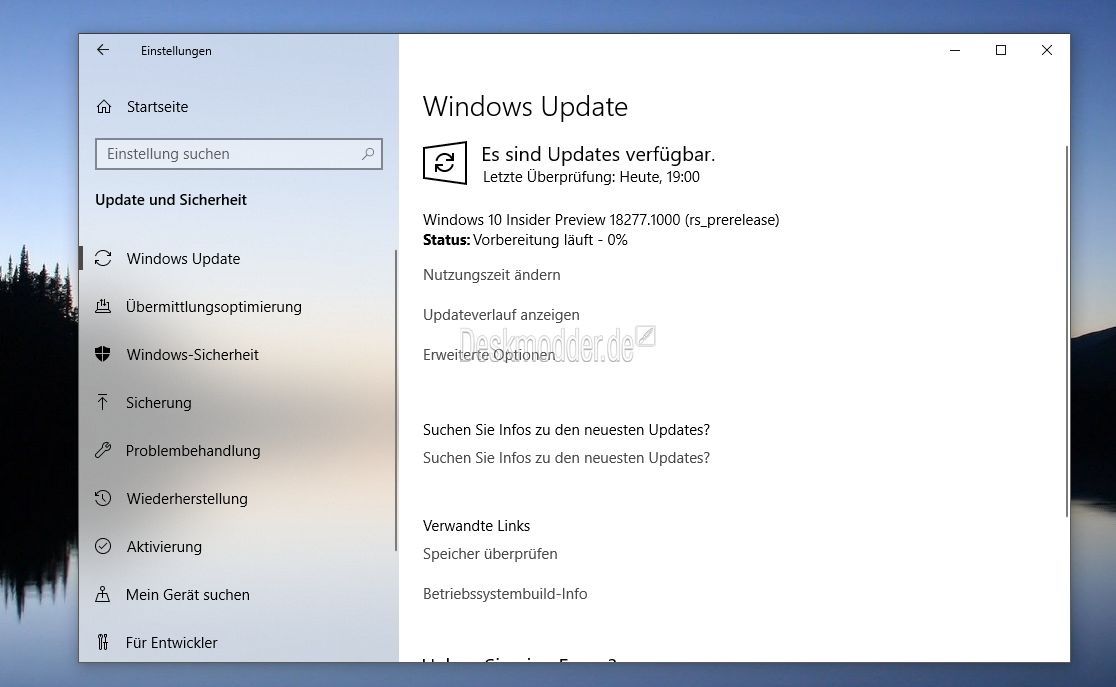Open the Mein Gerät suchen section
The width and height of the screenshot is (1116, 687).
tap(187, 595)
